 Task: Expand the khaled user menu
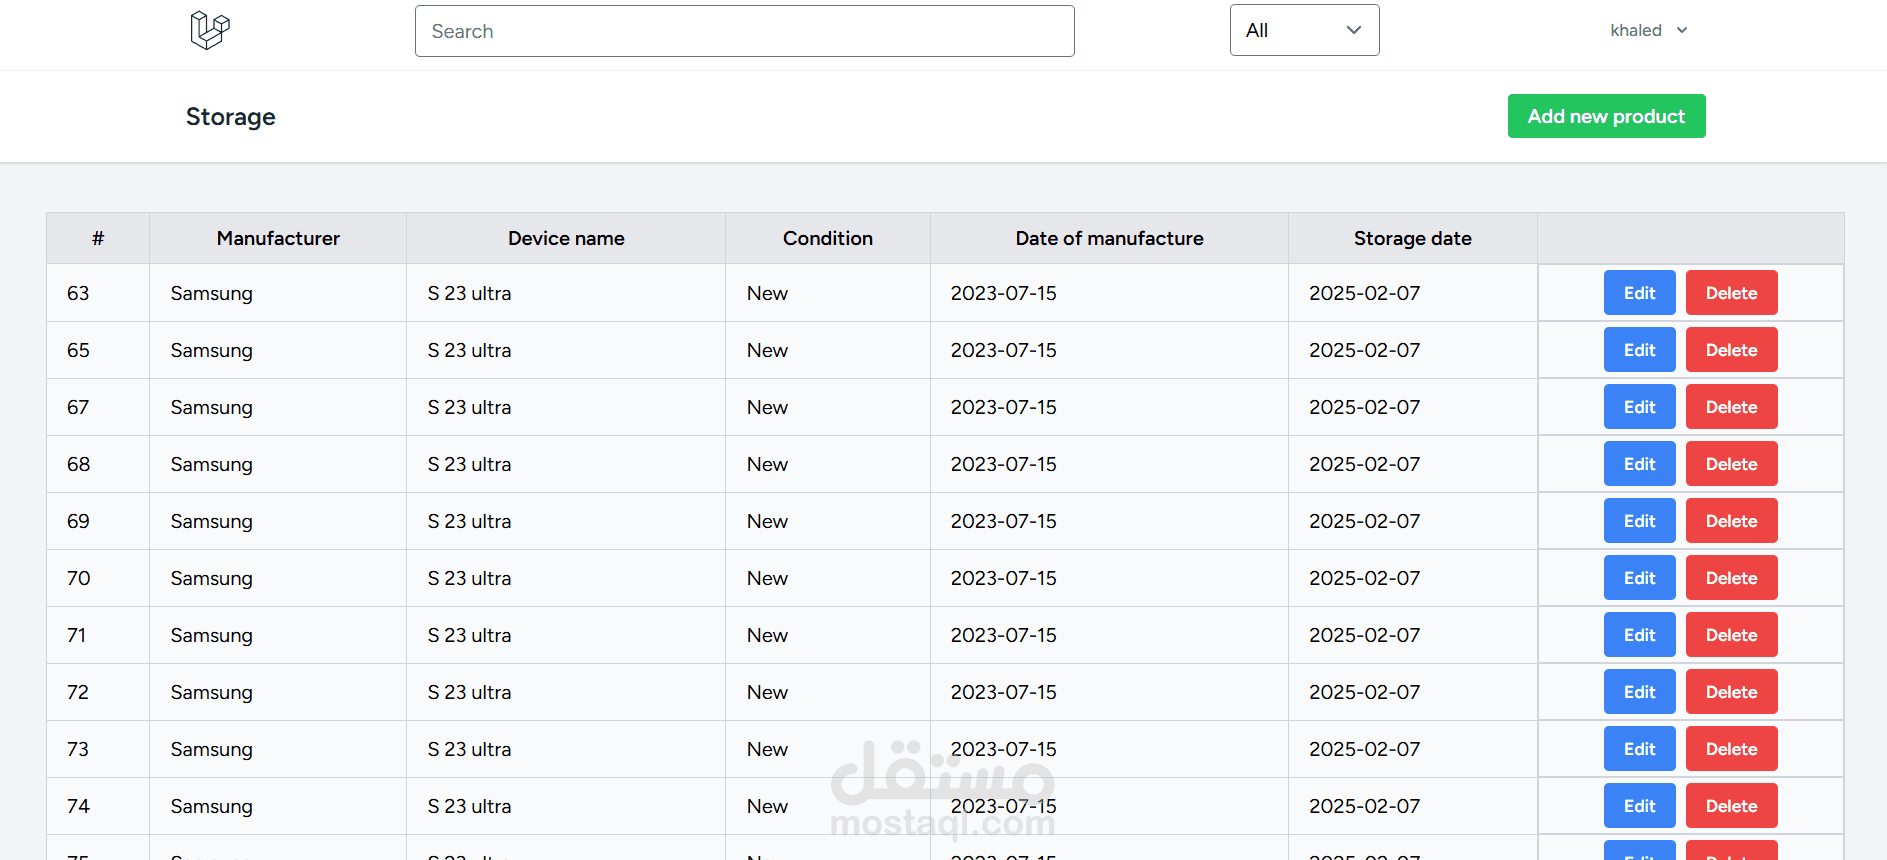pos(1648,30)
